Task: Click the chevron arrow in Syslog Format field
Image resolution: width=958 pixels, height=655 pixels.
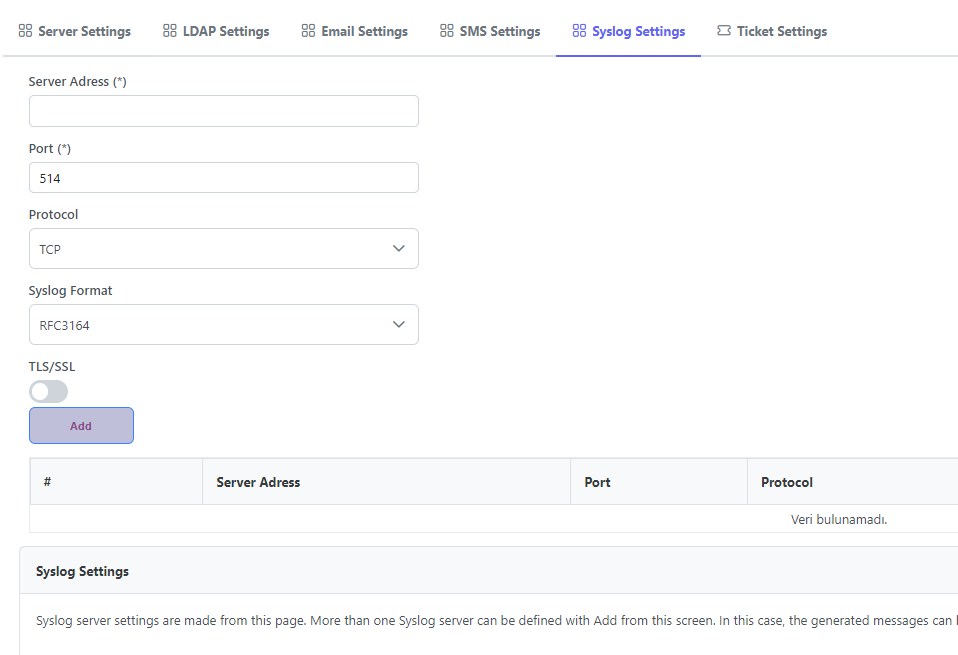Action: pyautogui.click(x=399, y=325)
